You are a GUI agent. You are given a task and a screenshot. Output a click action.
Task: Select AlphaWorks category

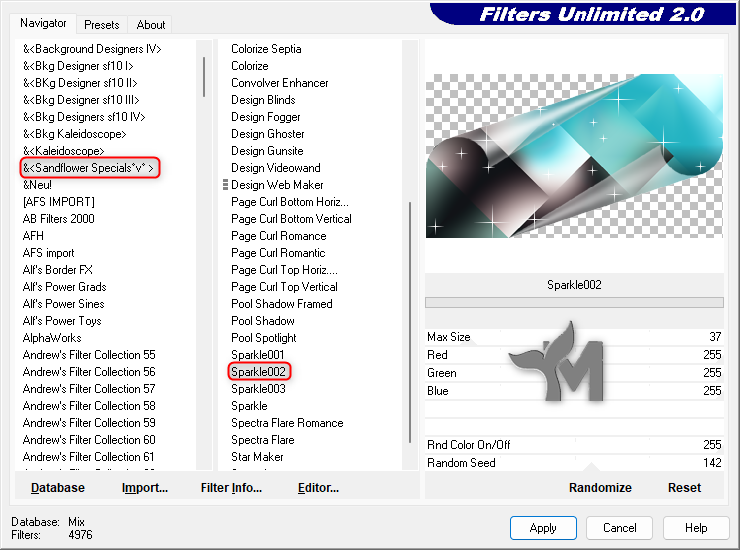[52, 338]
